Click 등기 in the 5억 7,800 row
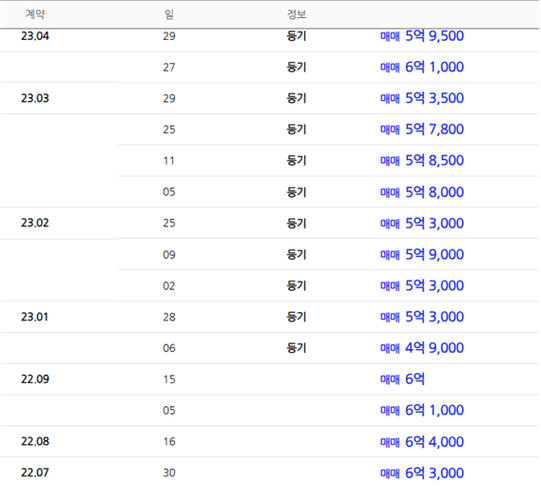 coord(296,129)
